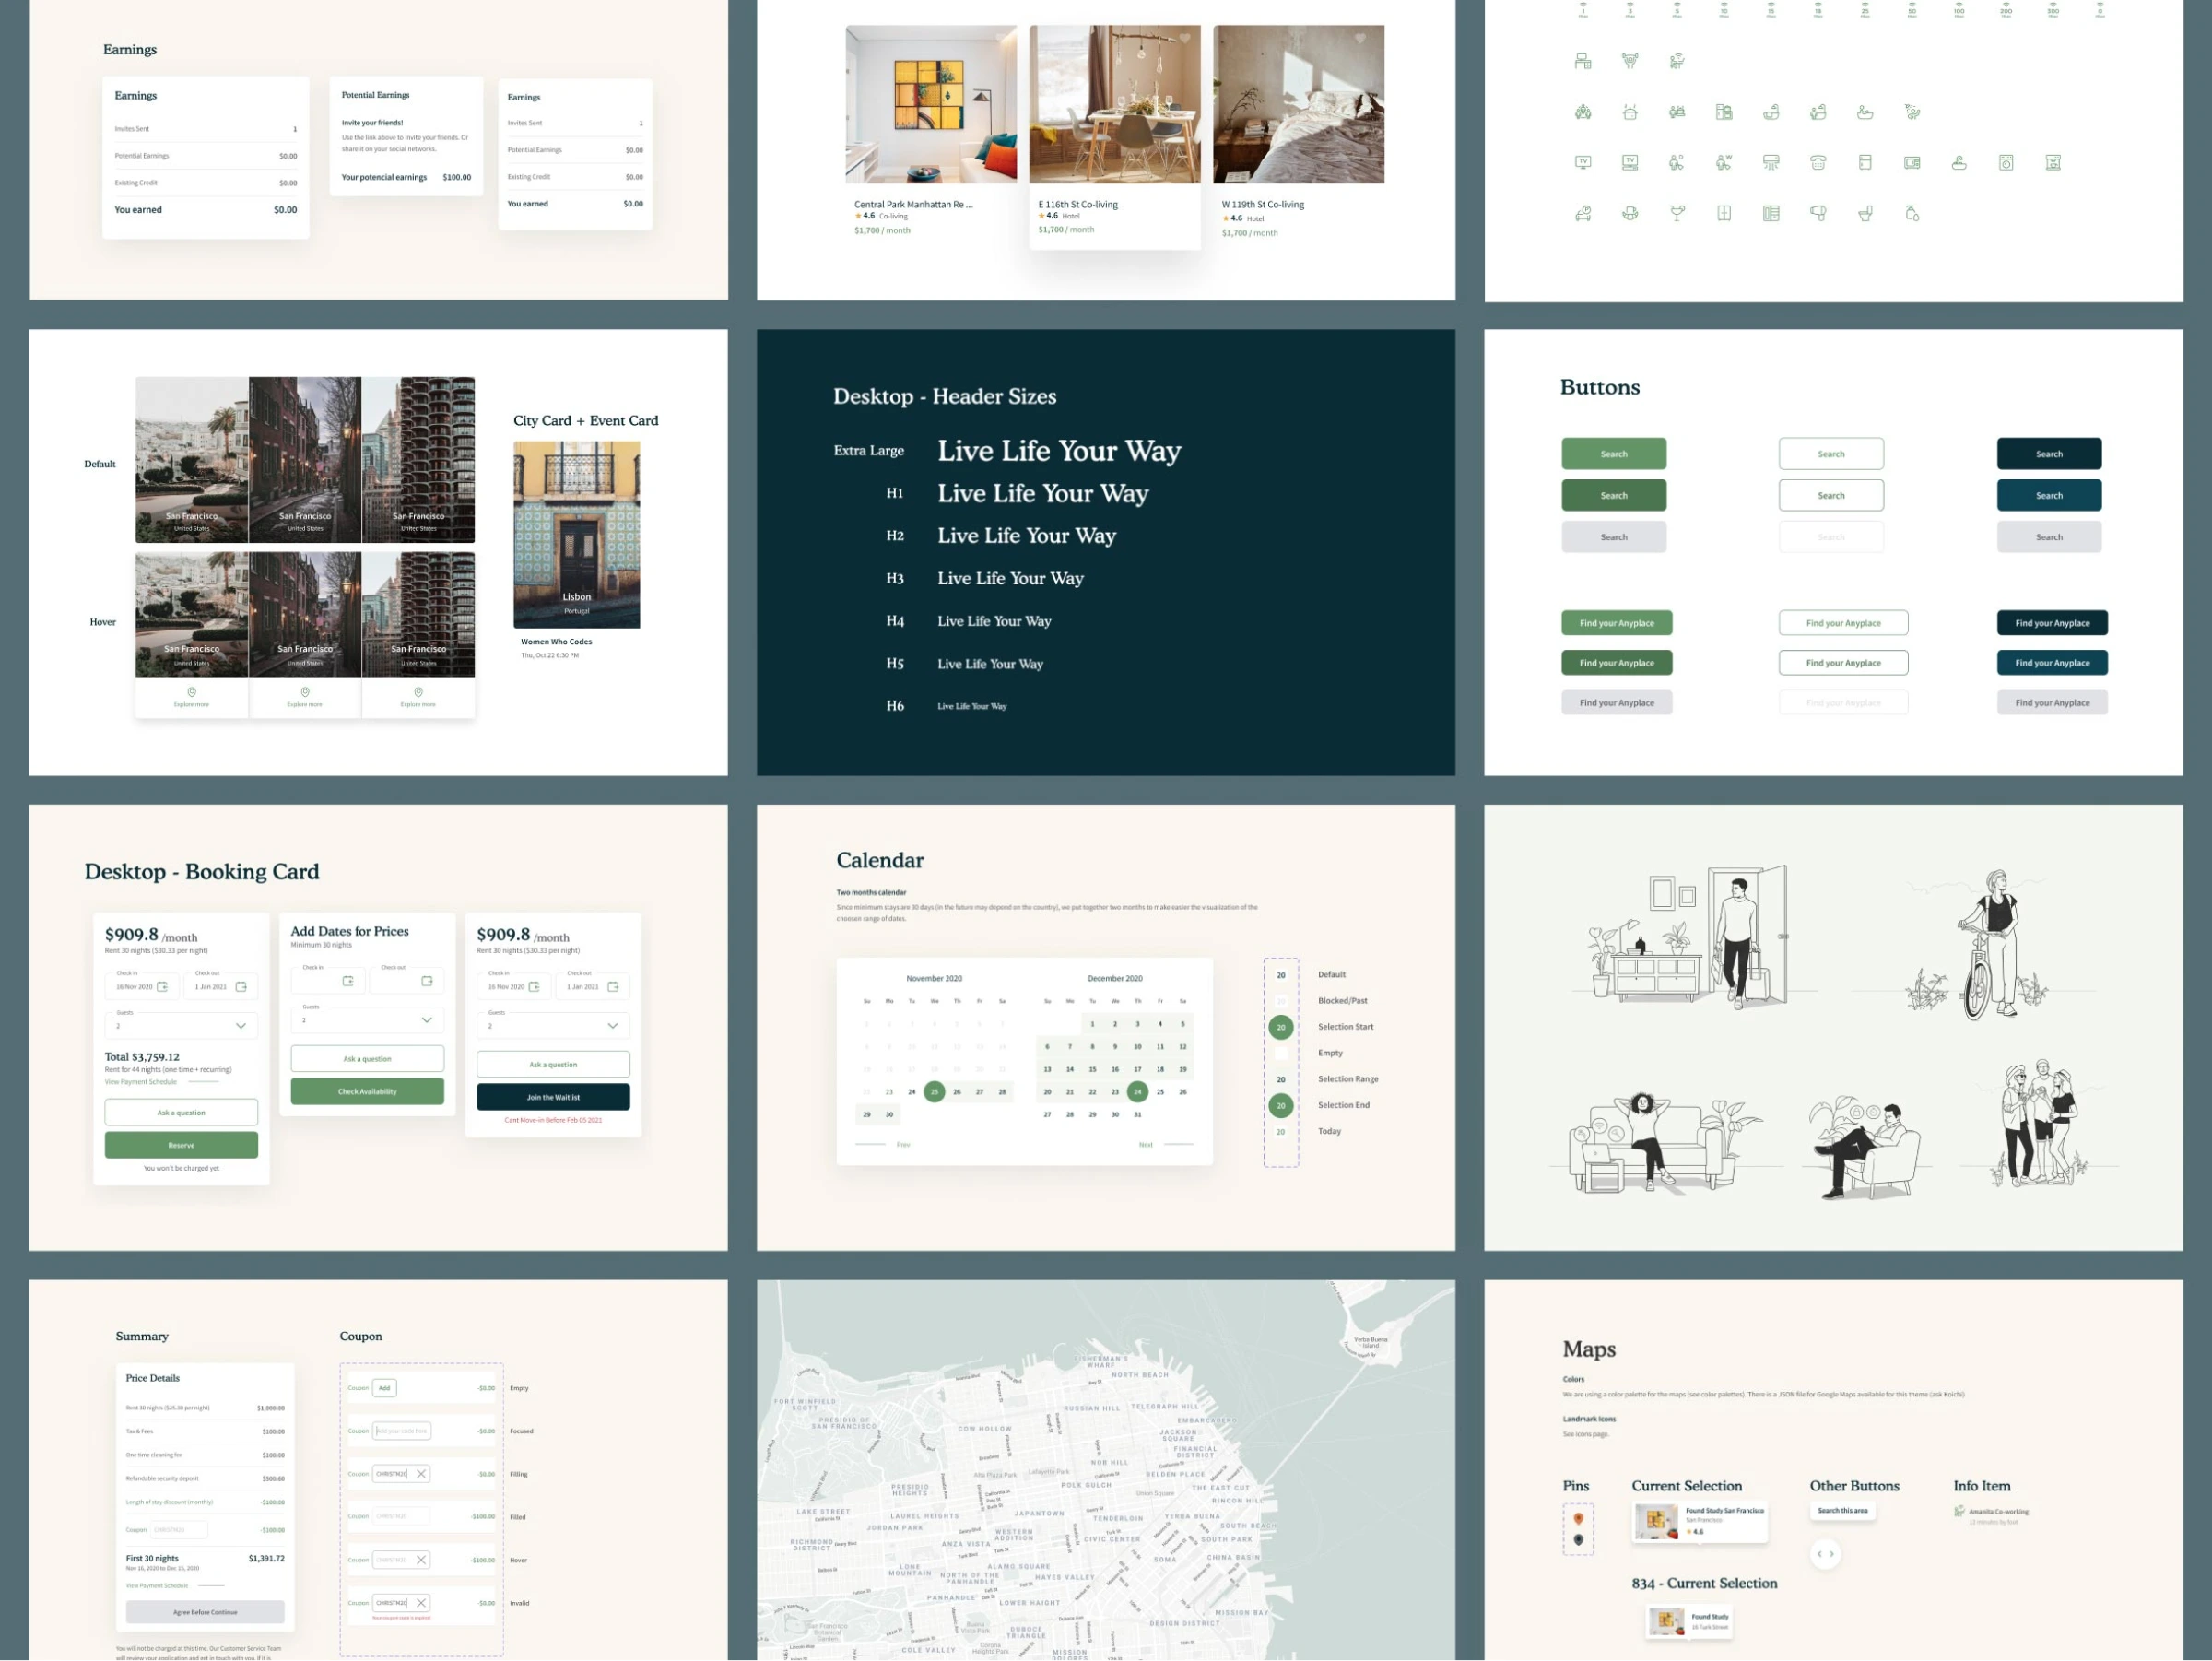Click the coffee machine amenity icon
This screenshot has width=2212, height=1661.
[2053, 162]
